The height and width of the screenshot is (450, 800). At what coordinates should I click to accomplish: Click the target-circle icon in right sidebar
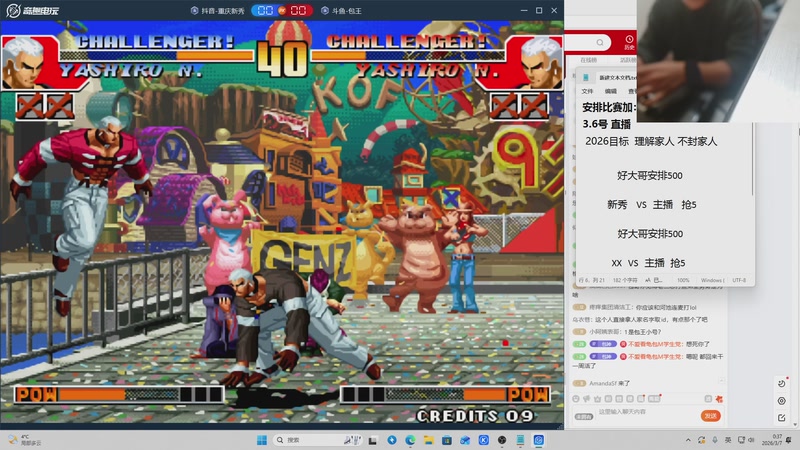pos(782,401)
